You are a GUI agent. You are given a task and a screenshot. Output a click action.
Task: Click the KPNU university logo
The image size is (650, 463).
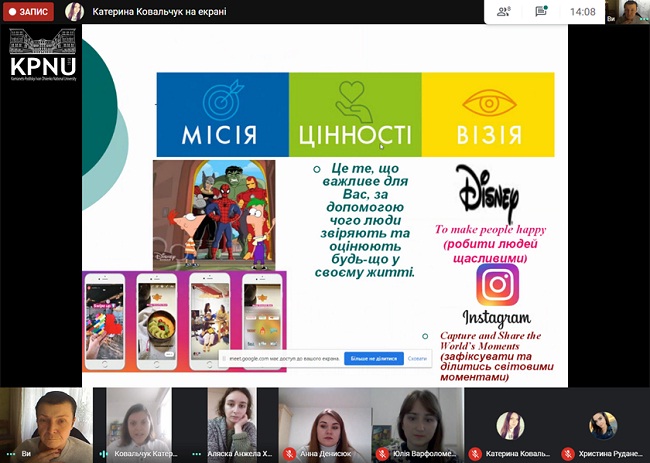(42, 55)
